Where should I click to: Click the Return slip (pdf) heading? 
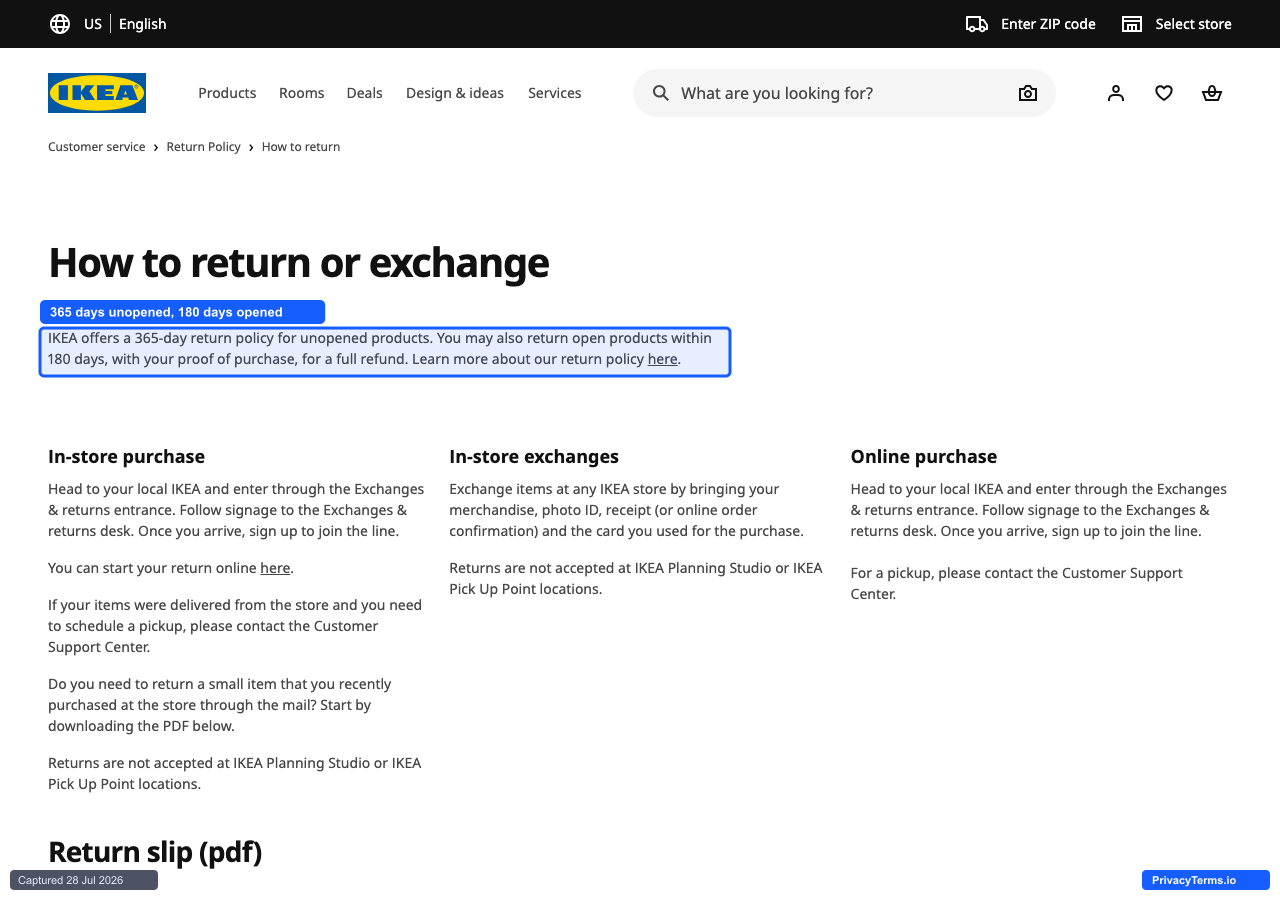point(155,852)
